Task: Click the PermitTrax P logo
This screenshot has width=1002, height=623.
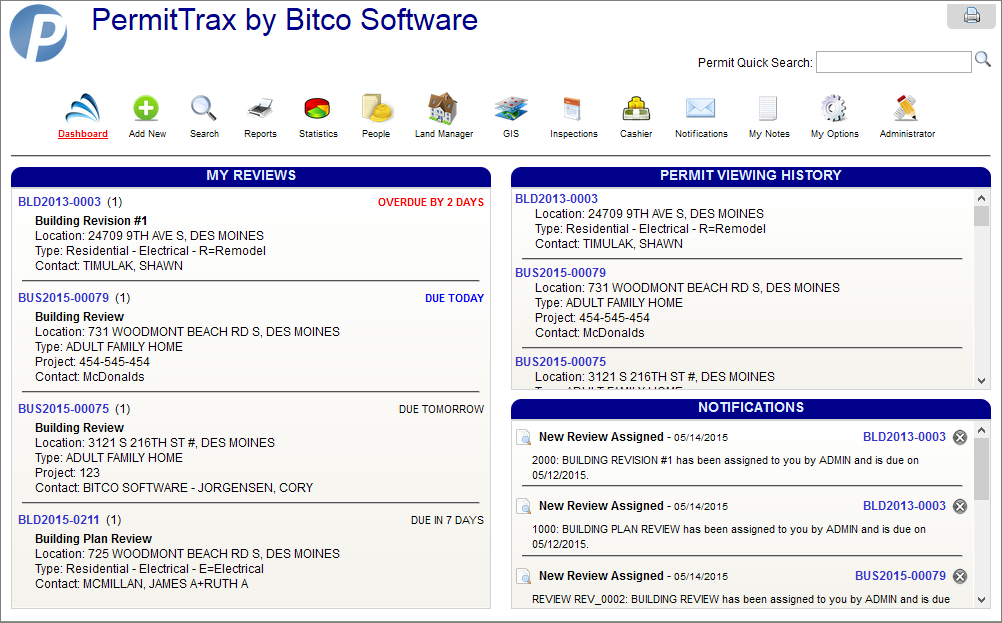Action: point(38,33)
